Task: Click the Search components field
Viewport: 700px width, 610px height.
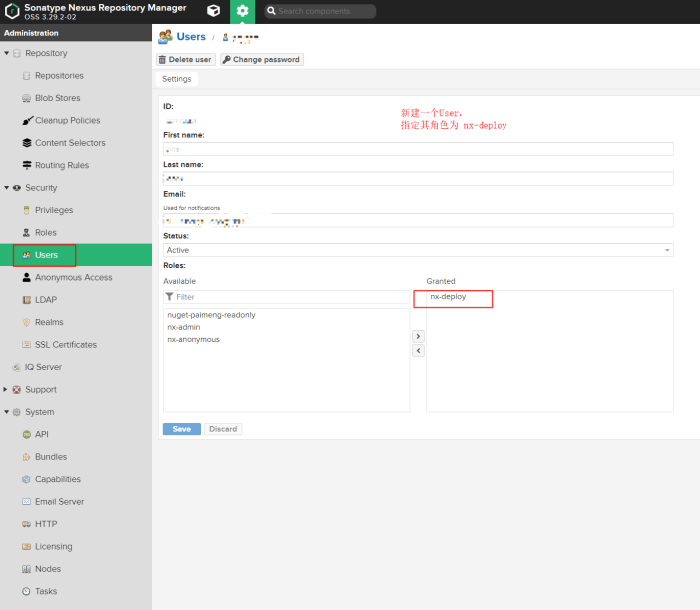Action: 320,11
